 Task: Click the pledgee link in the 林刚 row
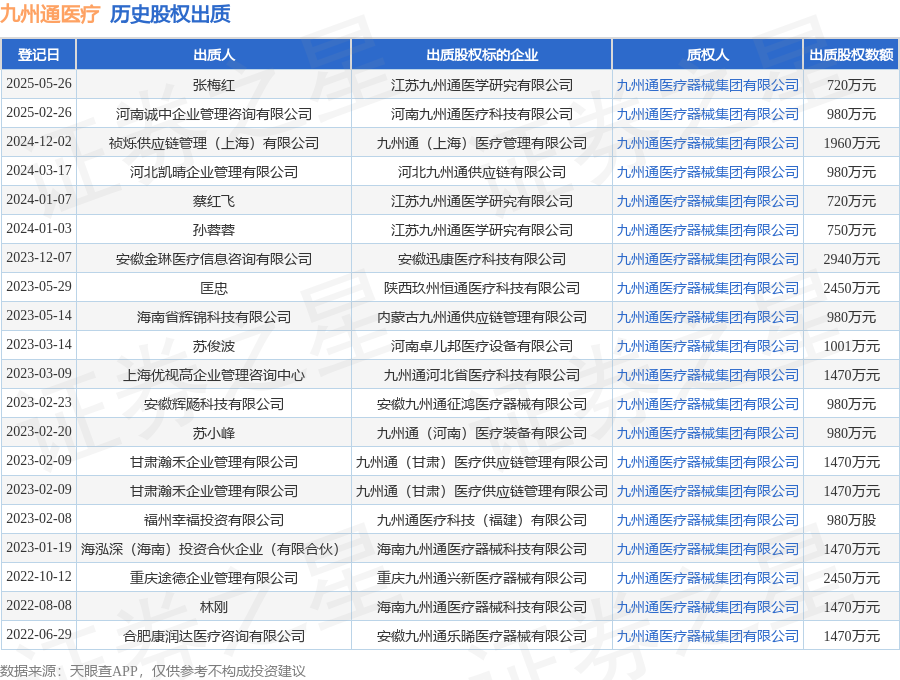pyautogui.click(x=707, y=607)
